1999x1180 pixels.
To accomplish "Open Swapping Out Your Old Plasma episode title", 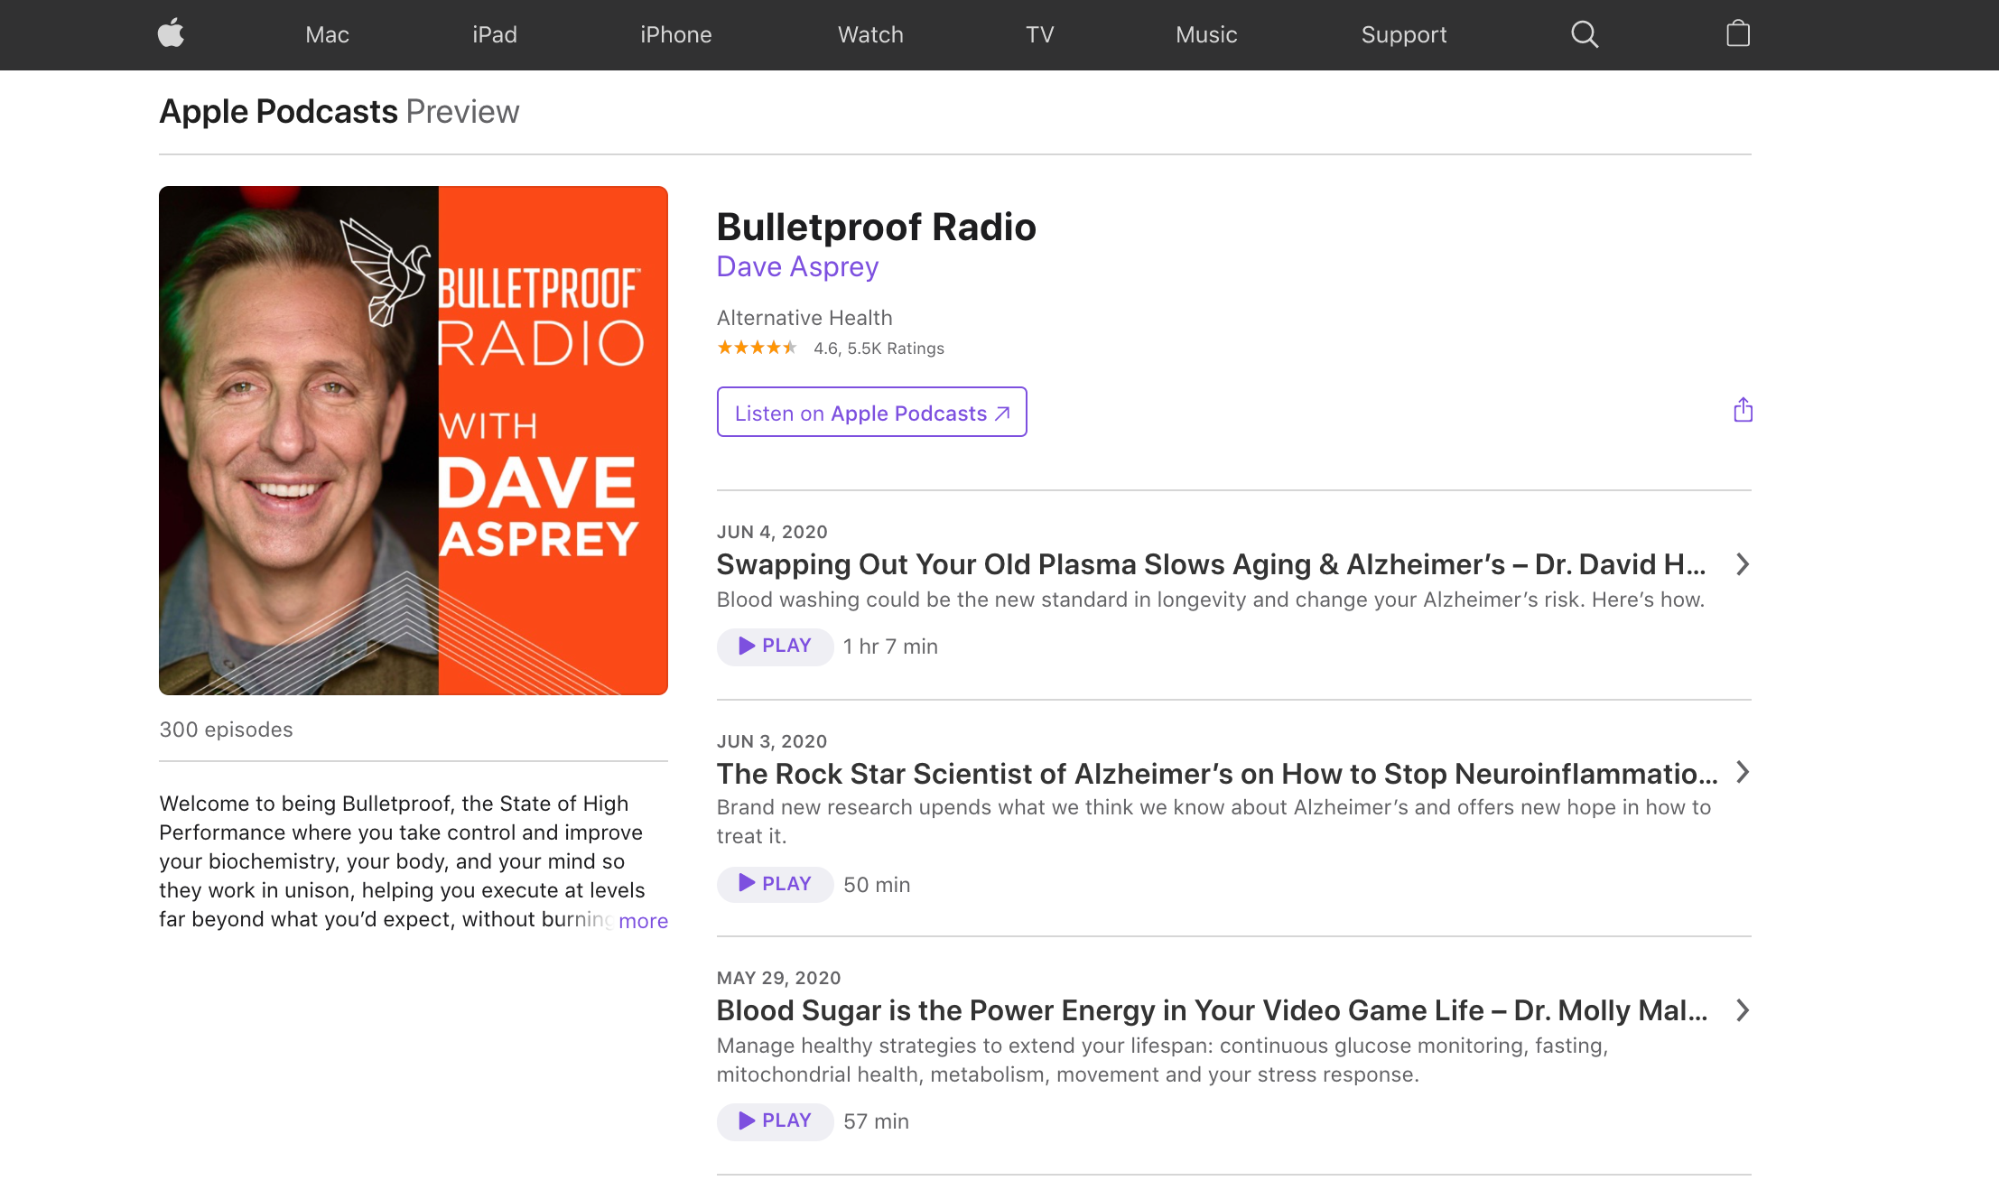I will pyautogui.click(x=1211, y=564).
